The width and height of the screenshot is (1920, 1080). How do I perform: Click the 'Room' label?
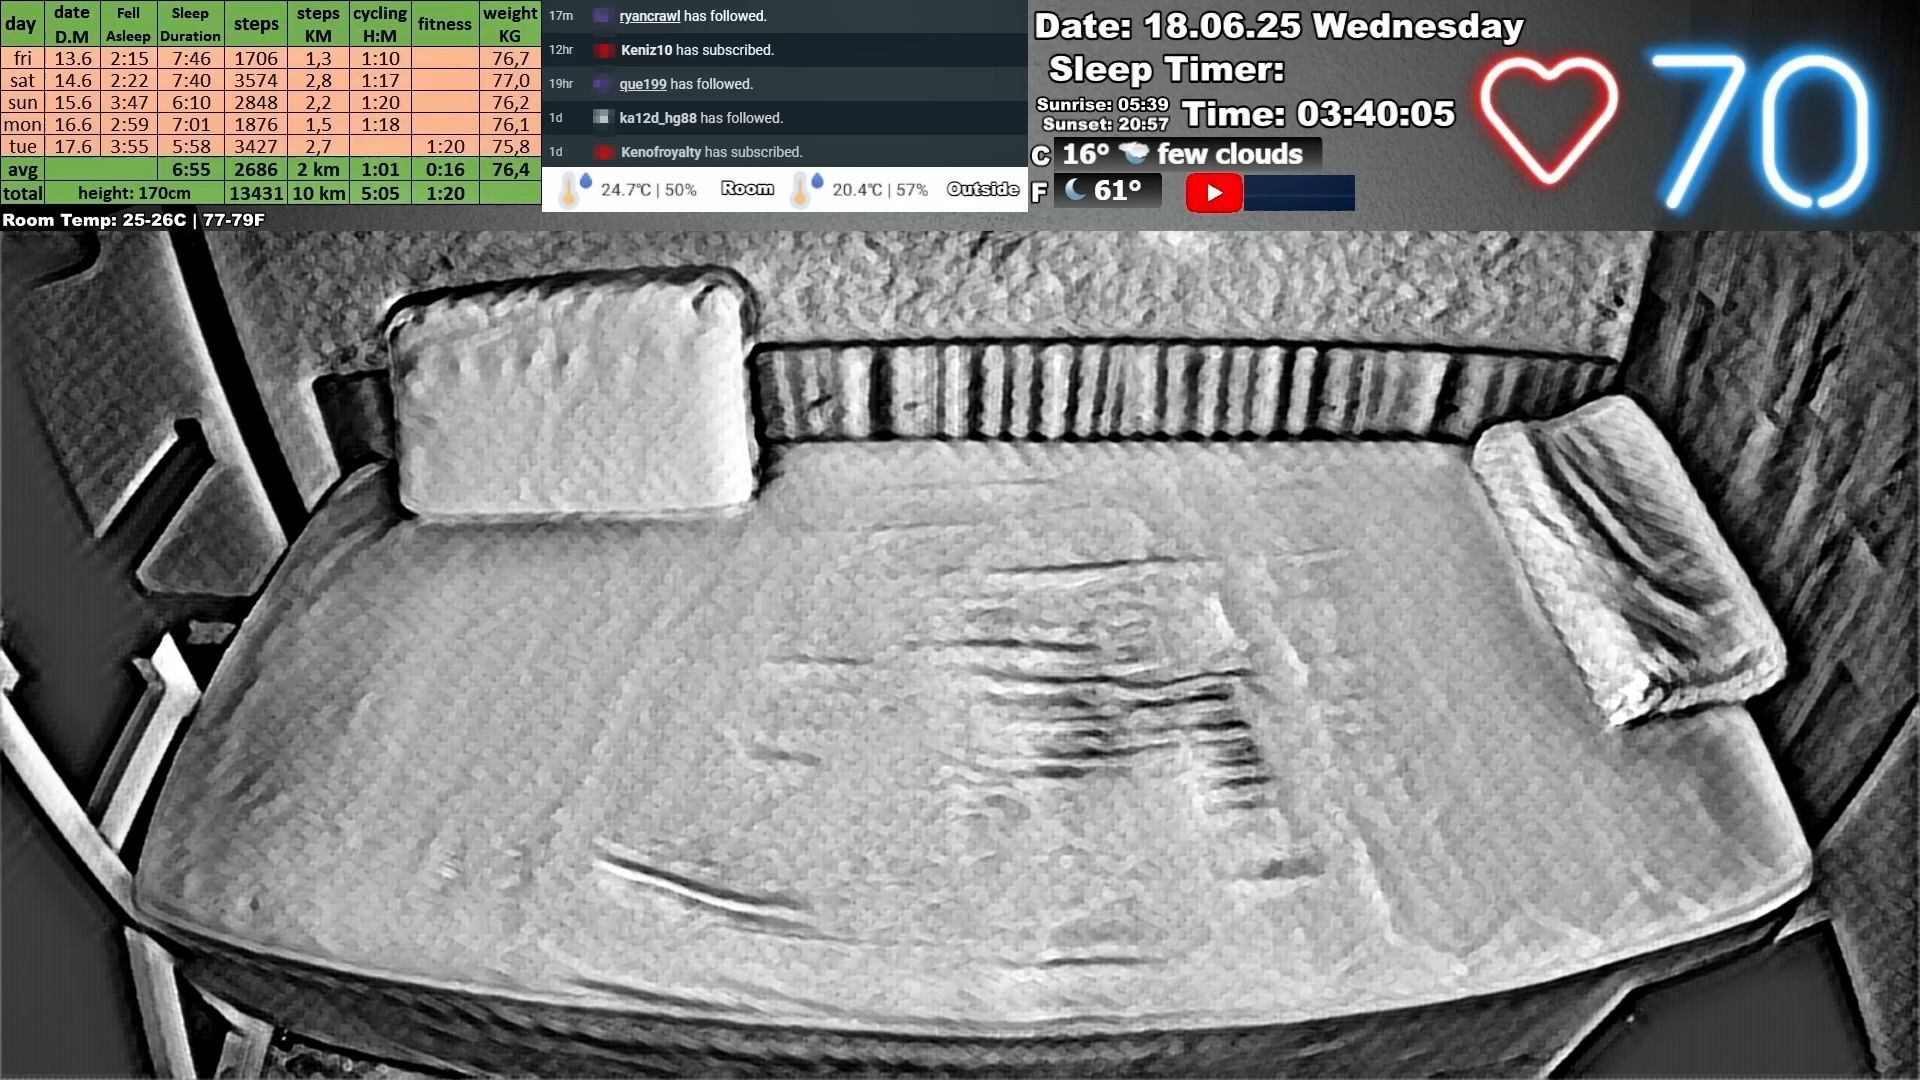747,189
